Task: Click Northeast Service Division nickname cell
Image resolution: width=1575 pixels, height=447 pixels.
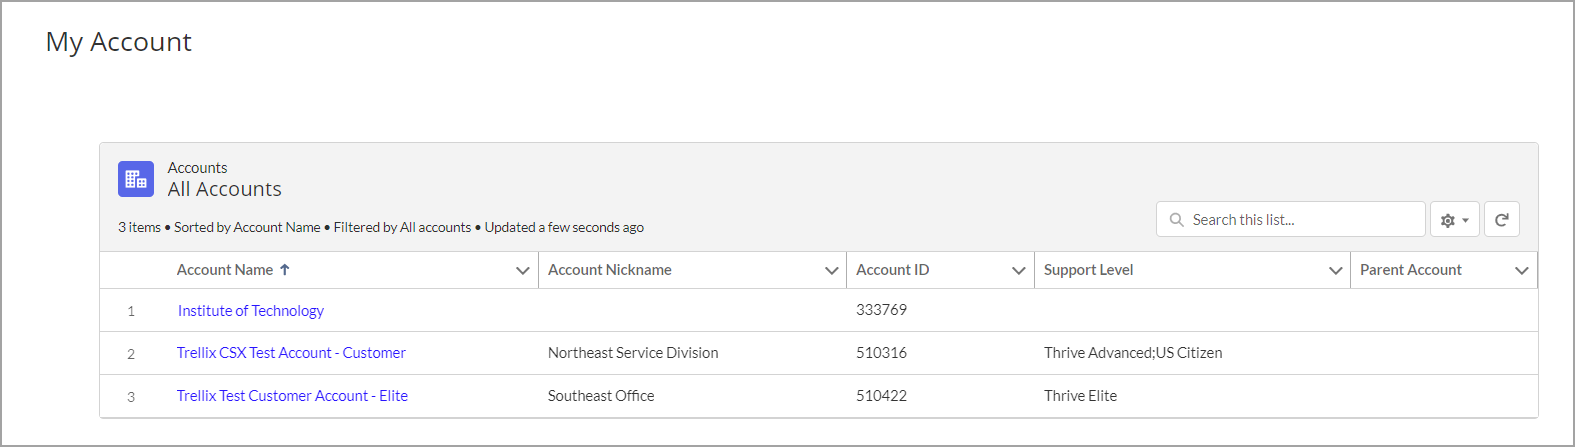Action: (633, 353)
